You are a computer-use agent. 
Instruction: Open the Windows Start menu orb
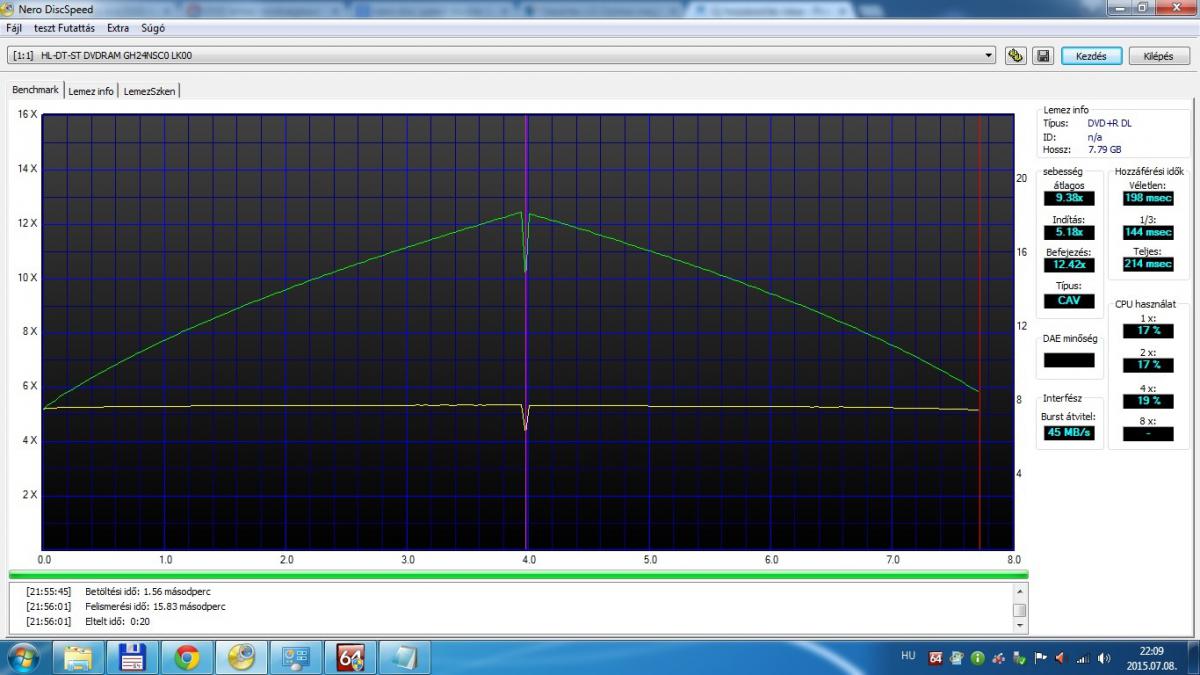tap(22, 657)
